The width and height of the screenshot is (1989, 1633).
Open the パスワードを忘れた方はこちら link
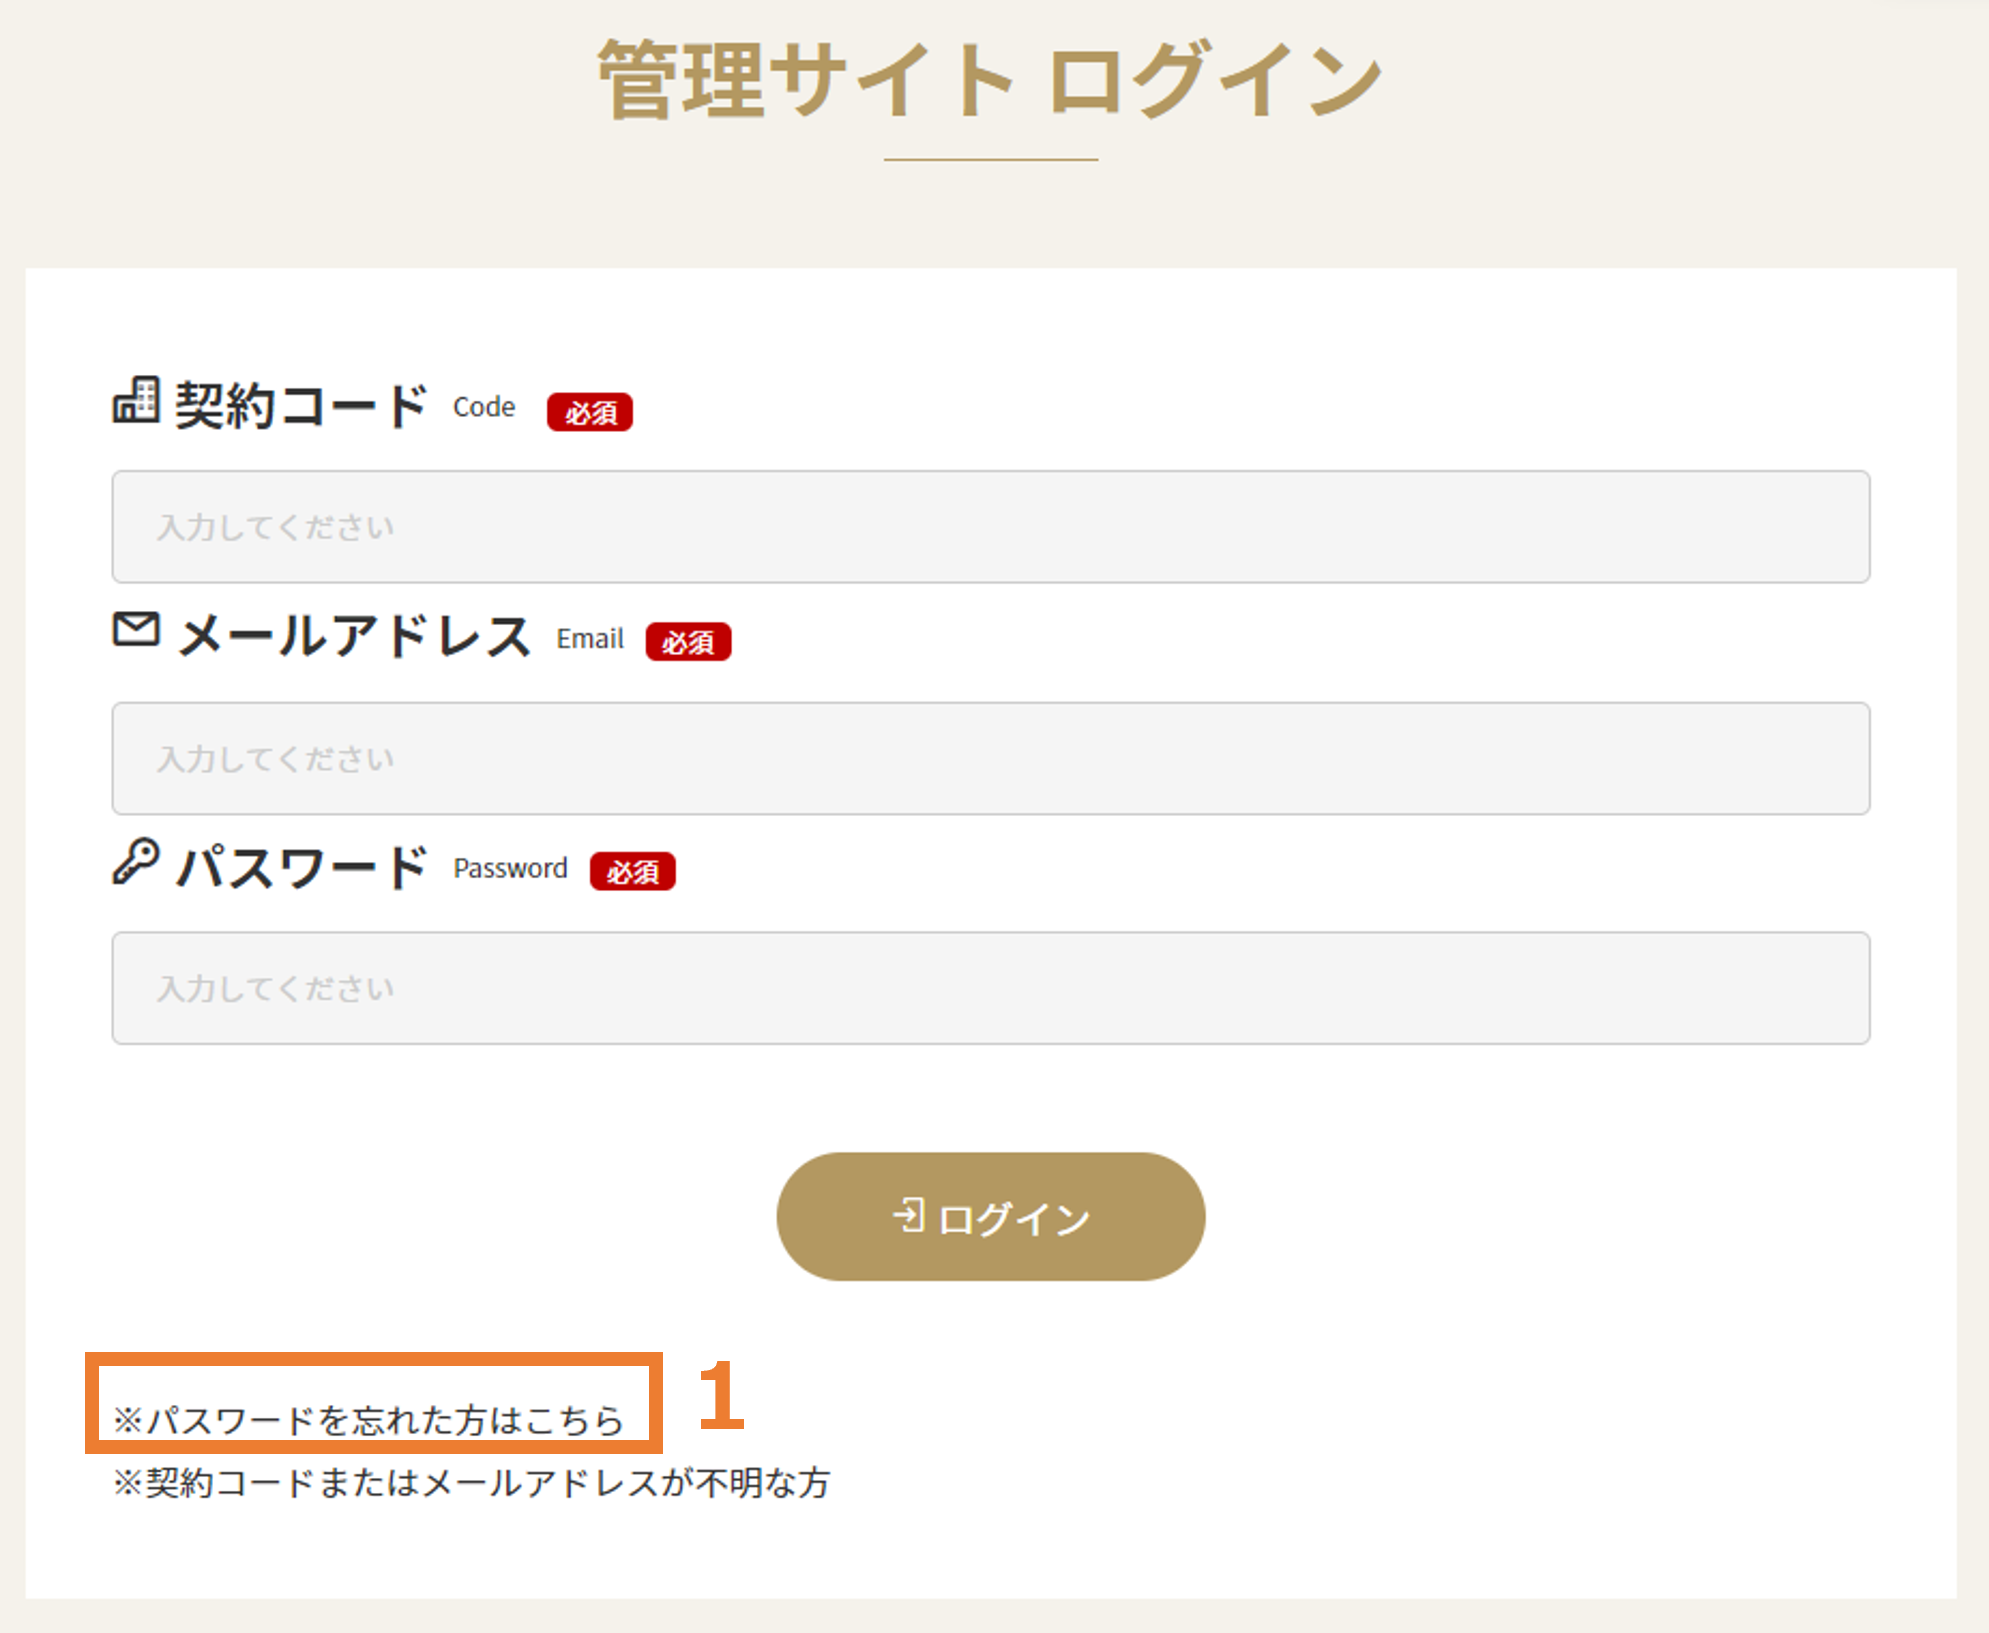pyautogui.click(x=368, y=1420)
